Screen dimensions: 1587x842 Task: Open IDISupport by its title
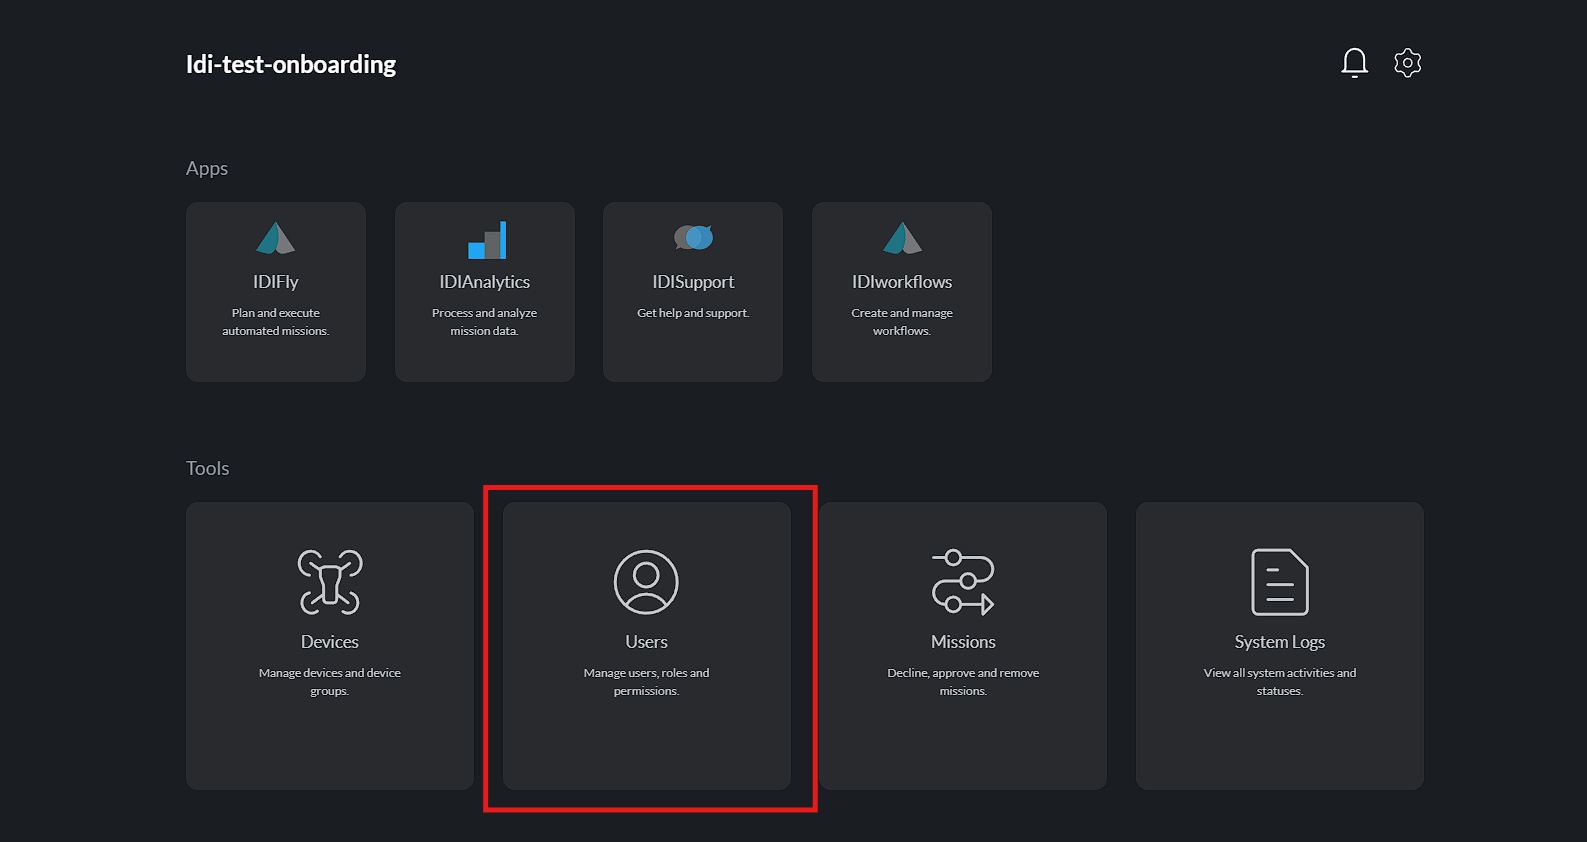tap(693, 282)
